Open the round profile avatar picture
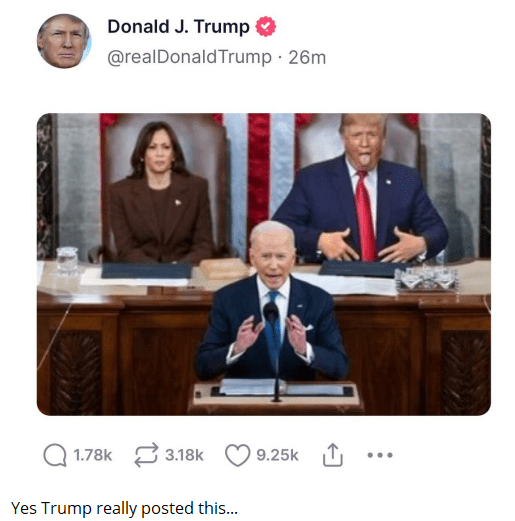Image resolution: width=515 pixels, height=521 pixels. (x=64, y=41)
